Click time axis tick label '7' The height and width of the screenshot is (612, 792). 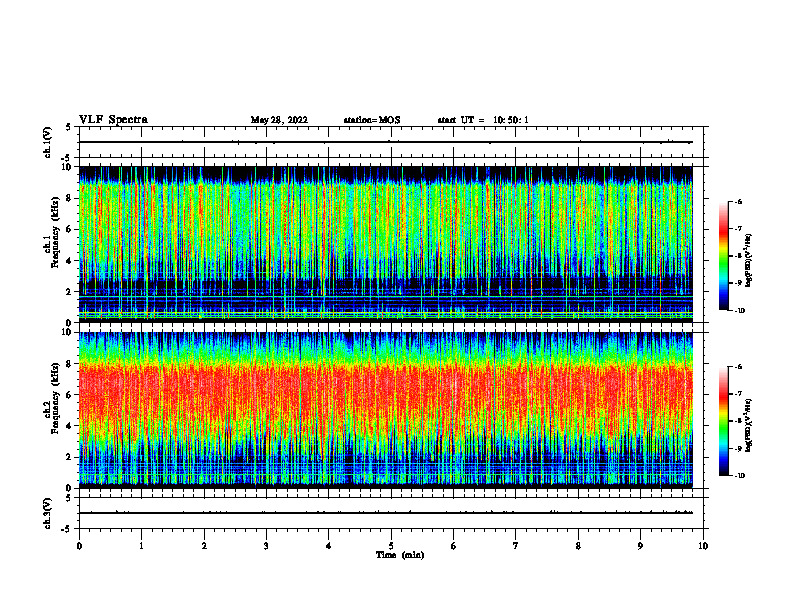[x=516, y=546]
